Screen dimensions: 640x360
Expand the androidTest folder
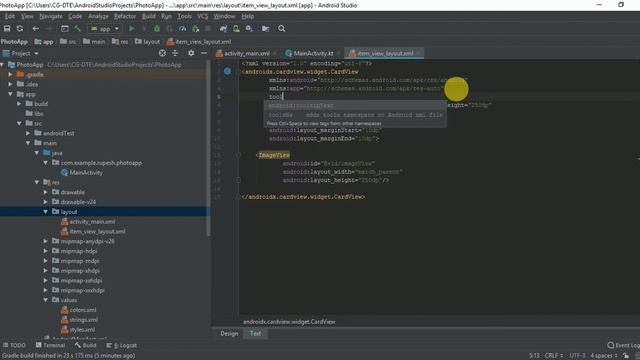click(28, 133)
